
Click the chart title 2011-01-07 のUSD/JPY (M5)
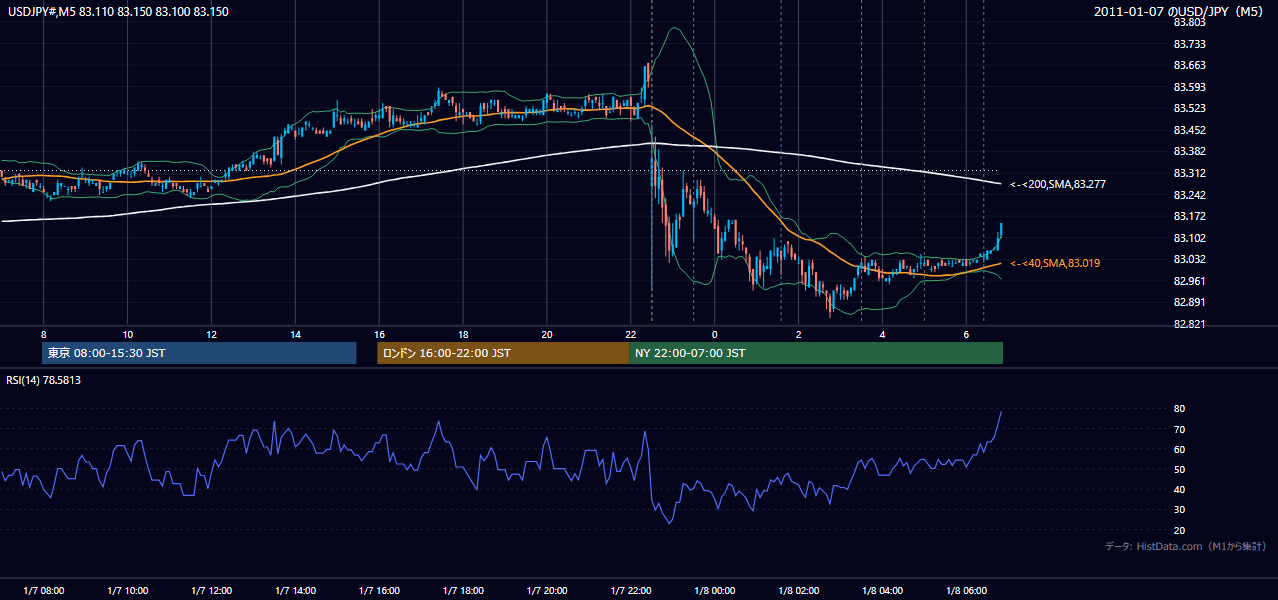[1179, 11]
